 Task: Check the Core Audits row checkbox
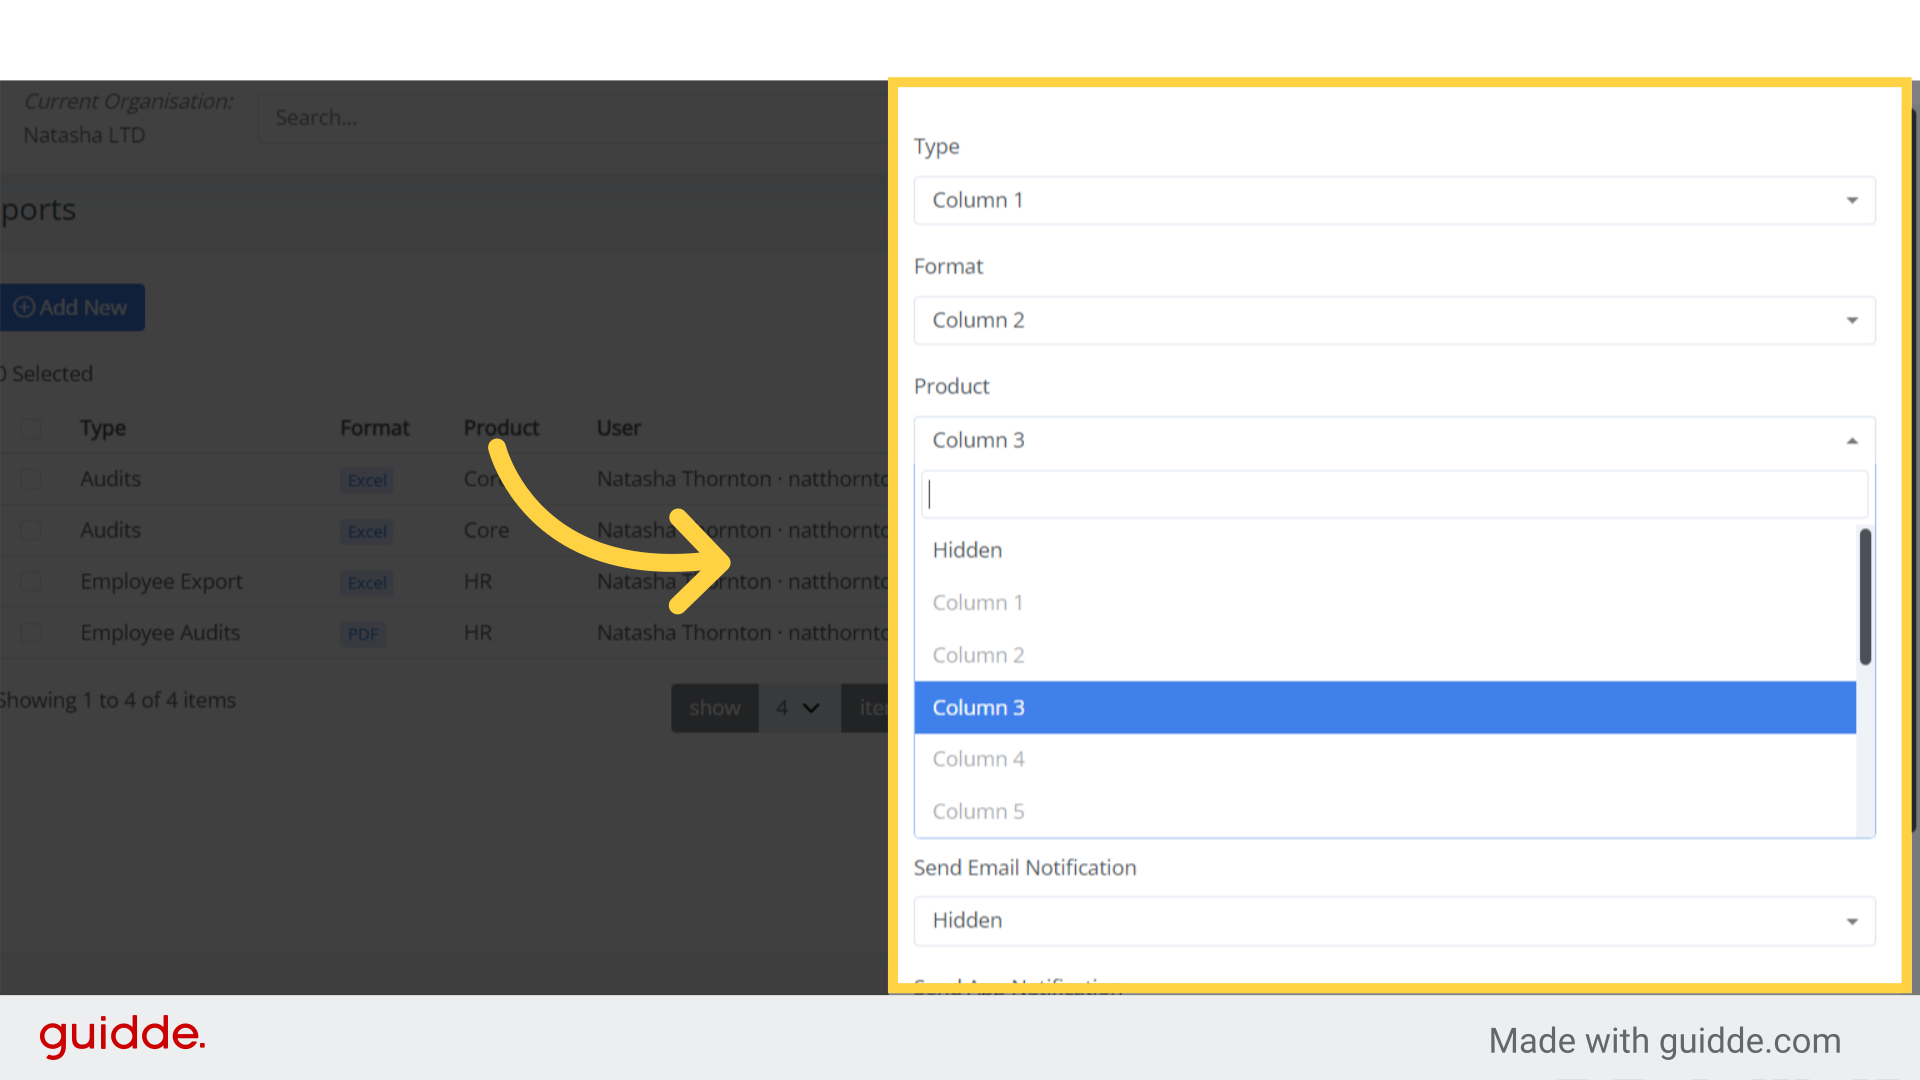[31, 530]
